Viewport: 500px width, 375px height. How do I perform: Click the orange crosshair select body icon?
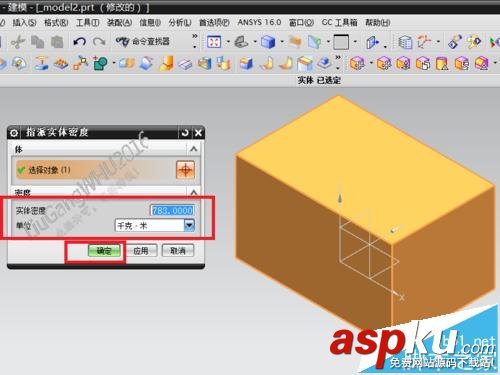185,170
